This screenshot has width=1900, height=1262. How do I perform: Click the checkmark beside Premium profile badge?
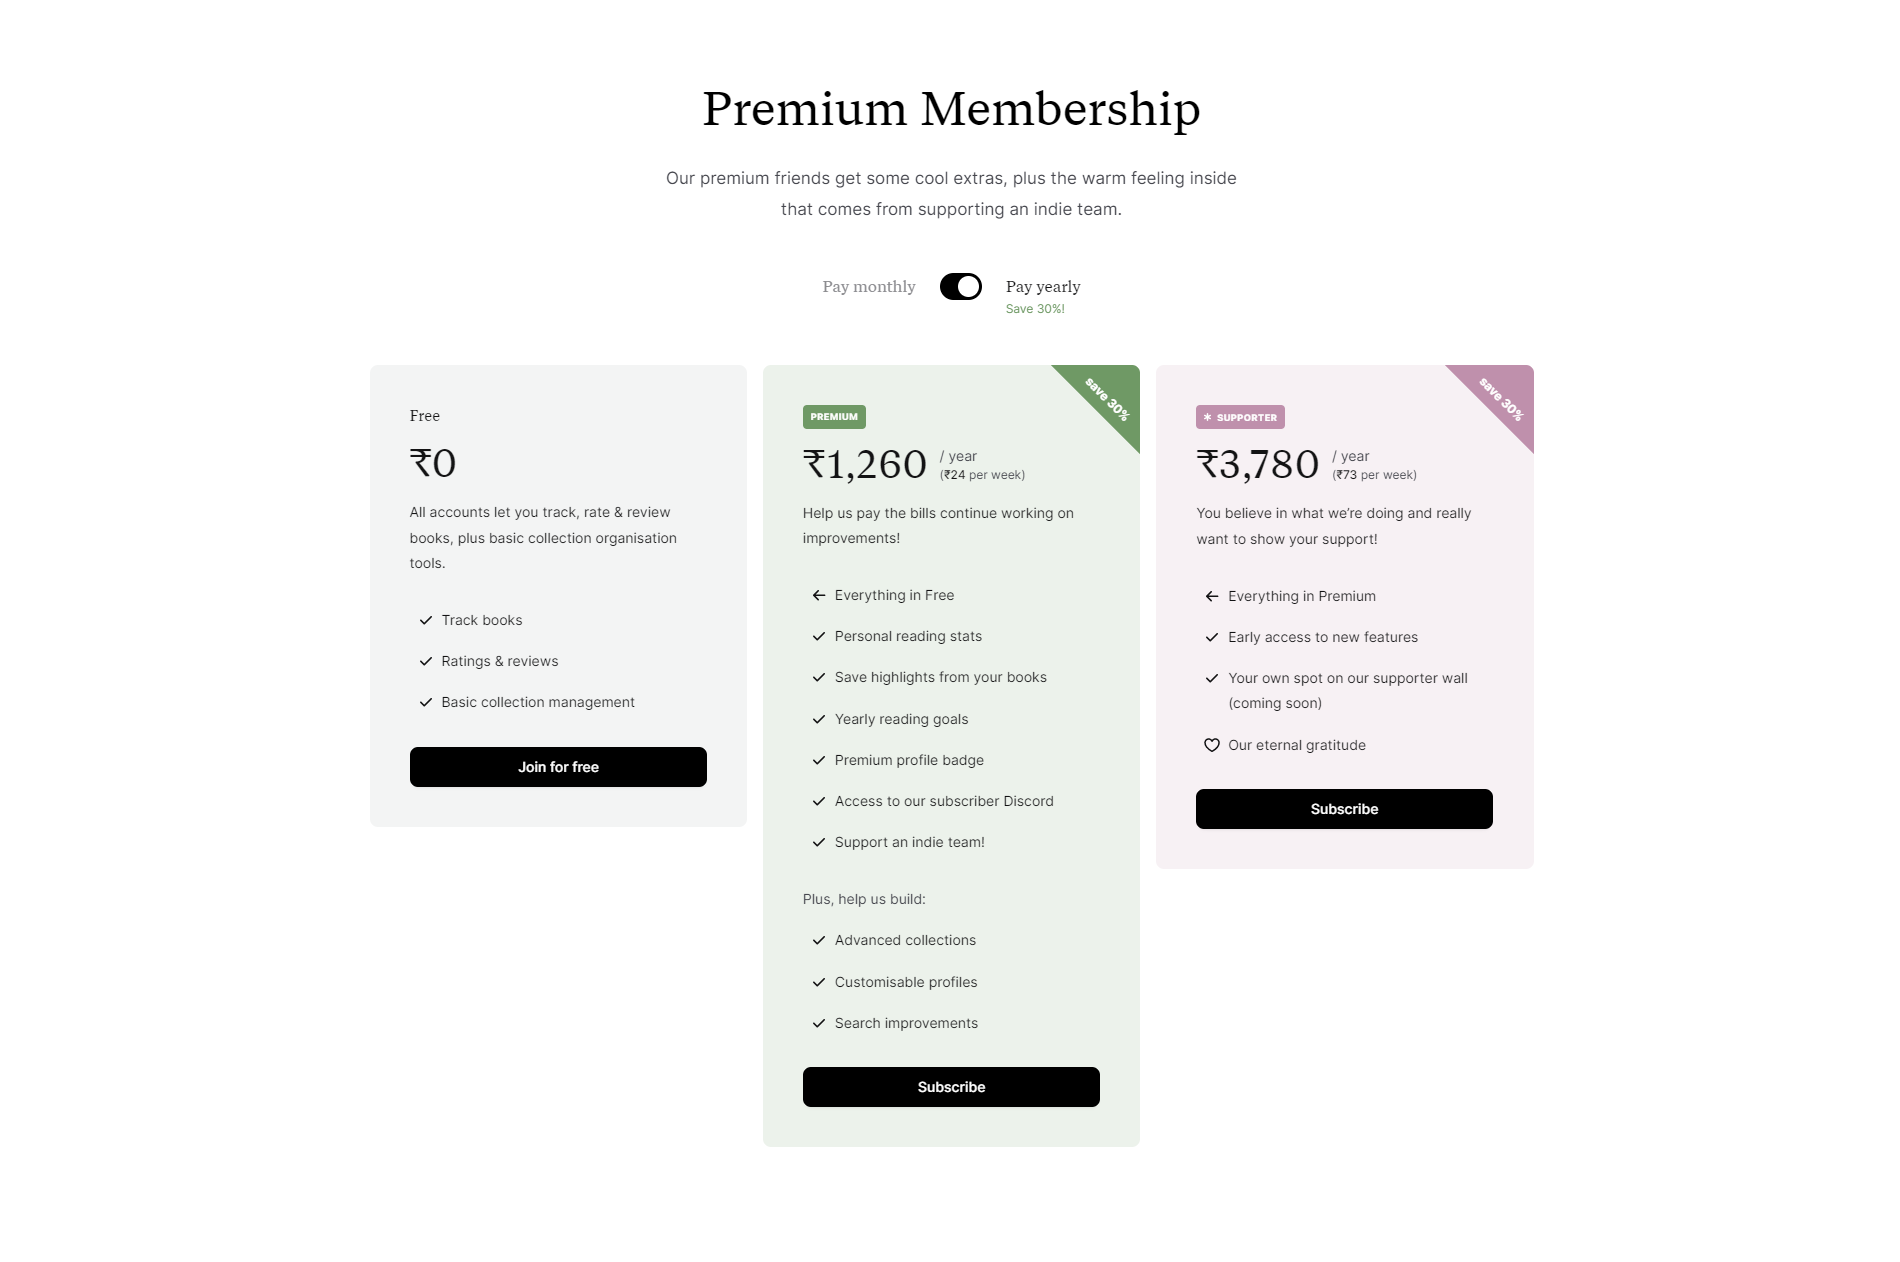pyautogui.click(x=819, y=760)
